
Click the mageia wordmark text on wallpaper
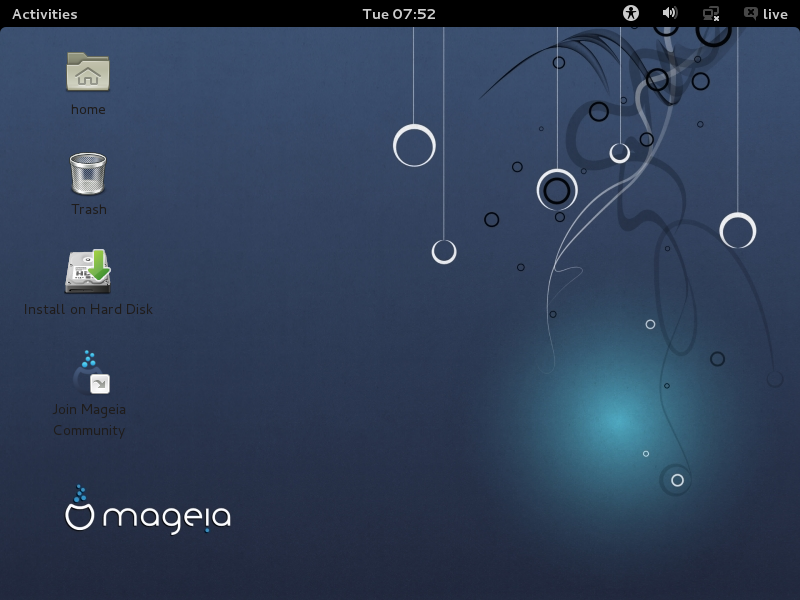tap(167, 518)
